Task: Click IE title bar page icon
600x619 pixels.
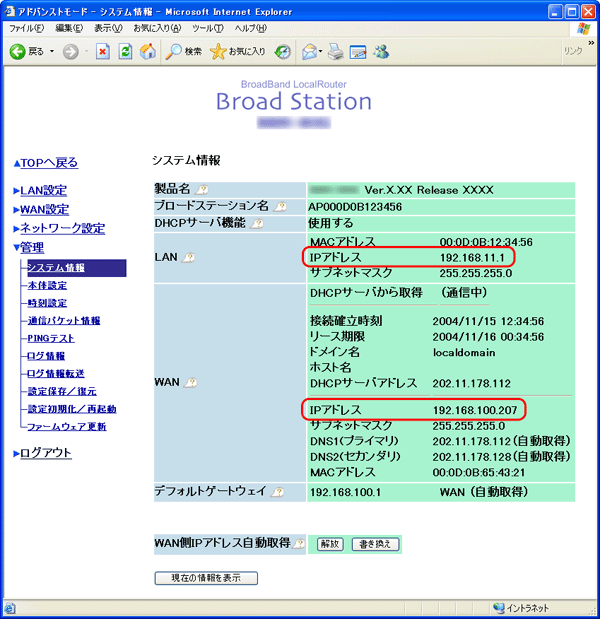Action: 9,11
